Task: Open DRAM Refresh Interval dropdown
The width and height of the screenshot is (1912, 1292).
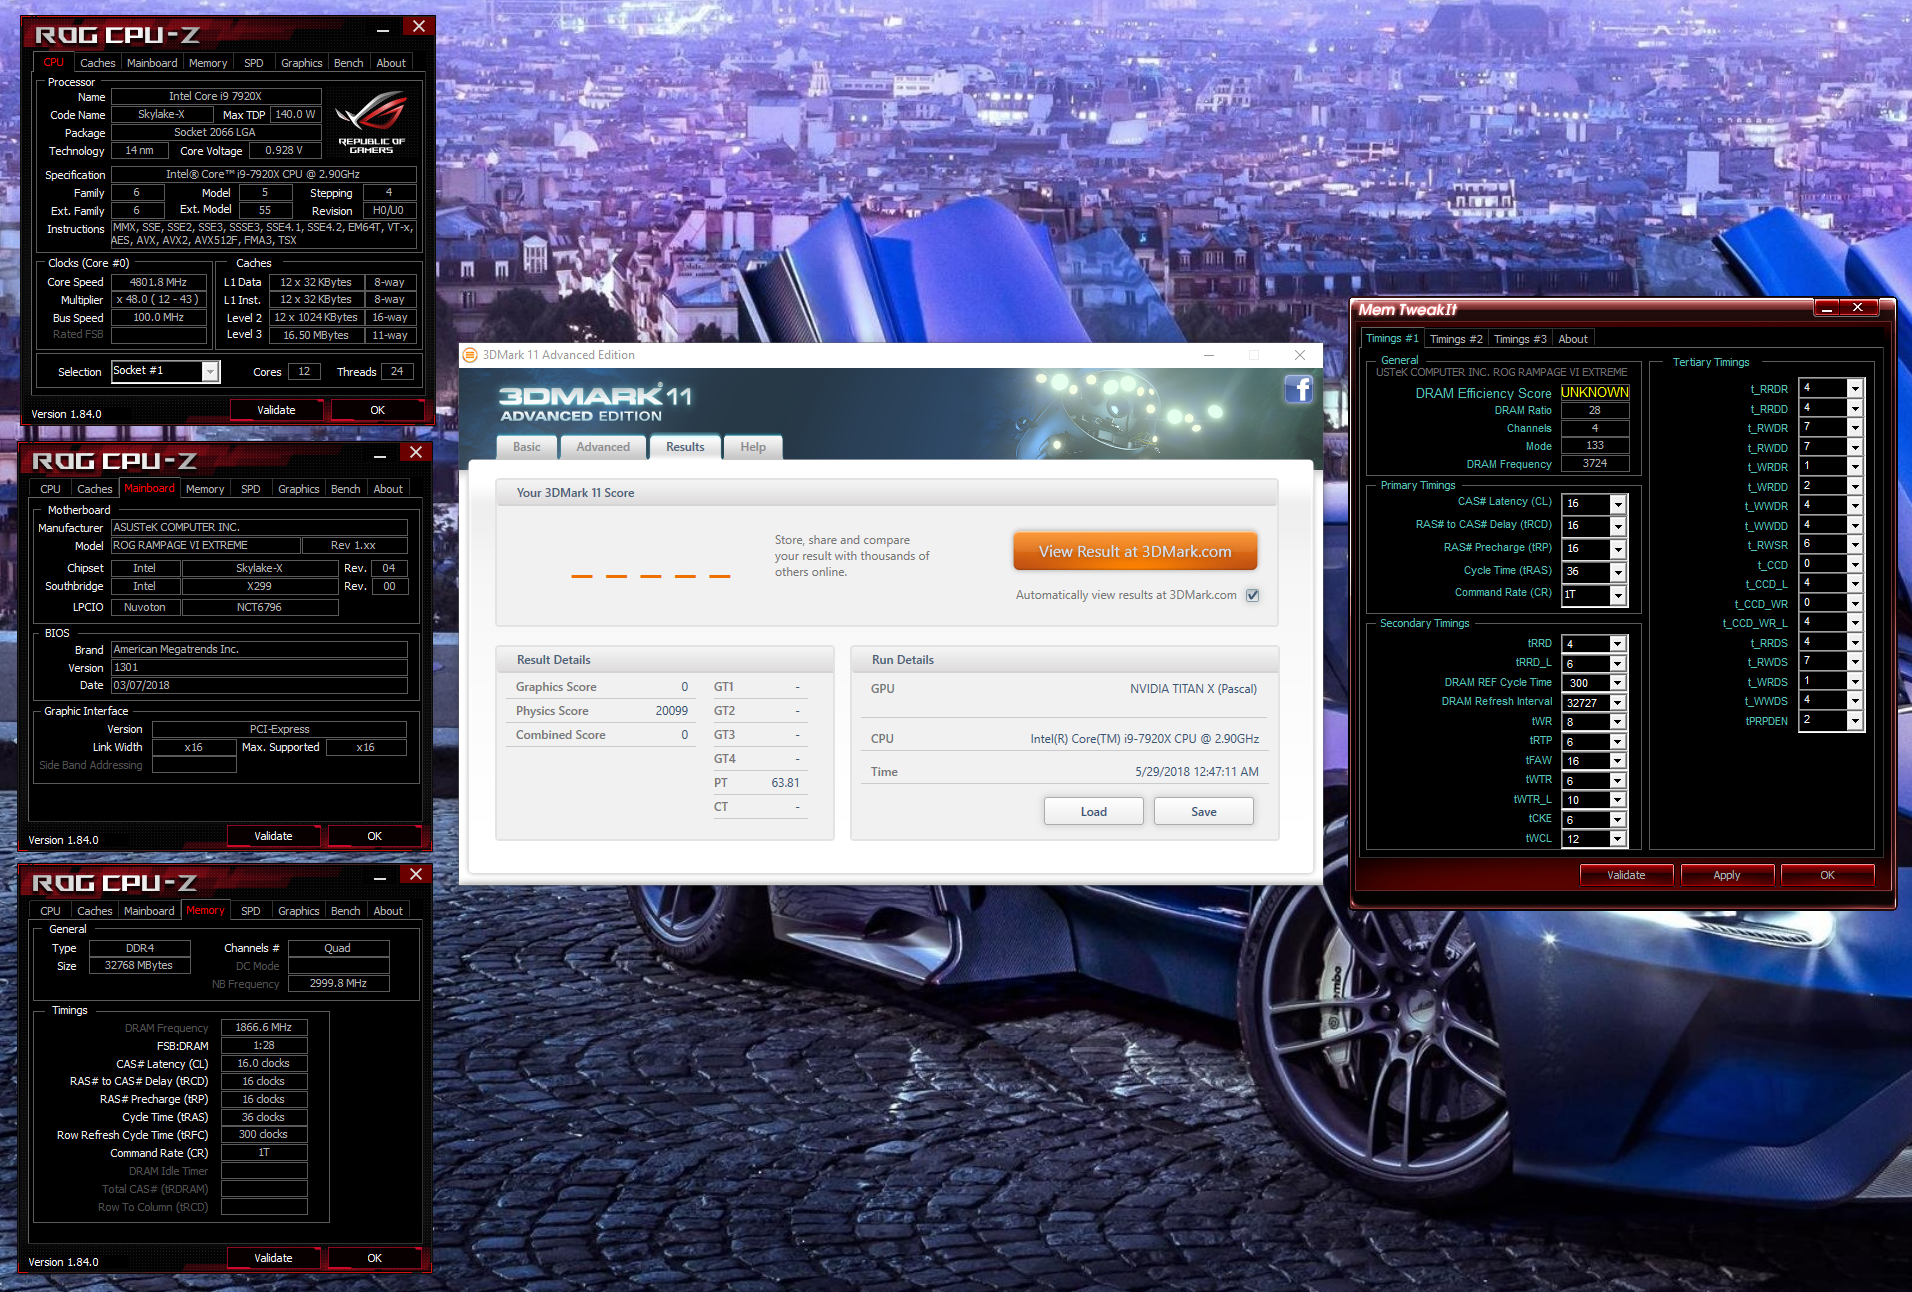Action: coord(1617,703)
